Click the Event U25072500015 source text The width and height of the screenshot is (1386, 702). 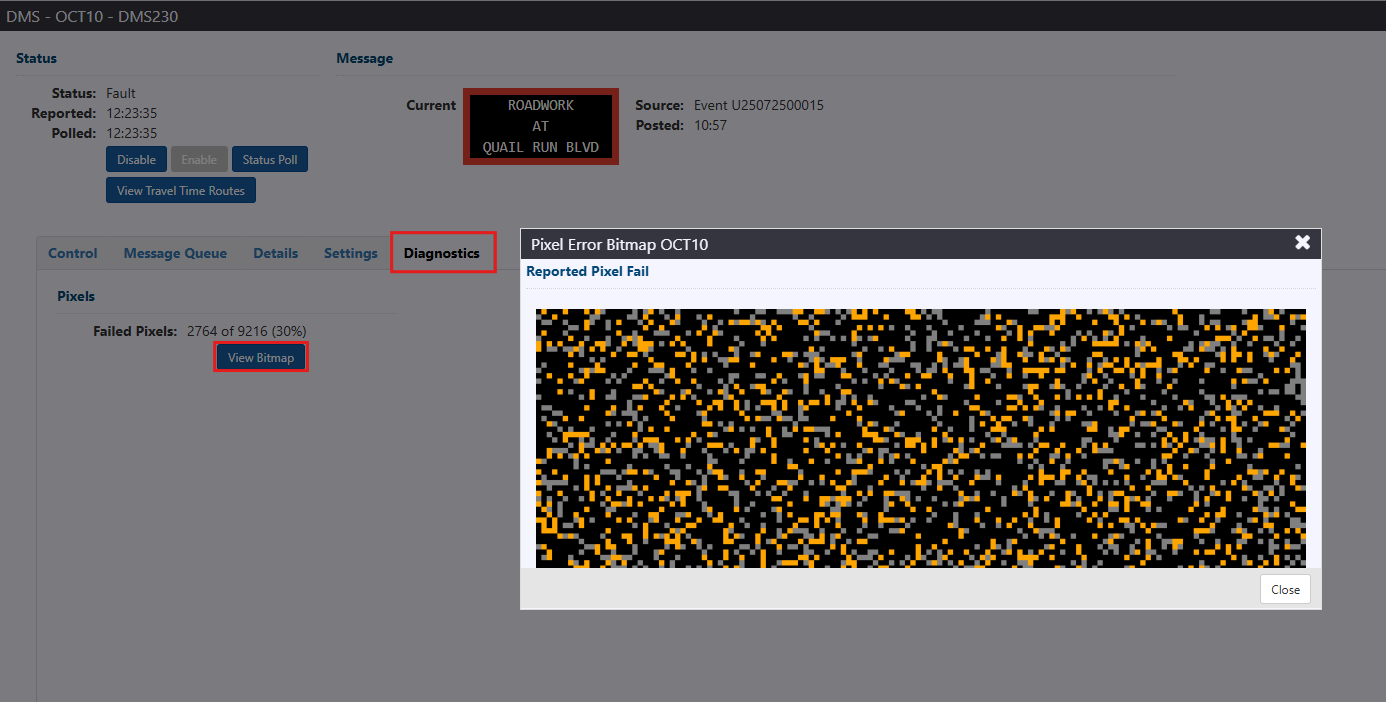(x=758, y=105)
